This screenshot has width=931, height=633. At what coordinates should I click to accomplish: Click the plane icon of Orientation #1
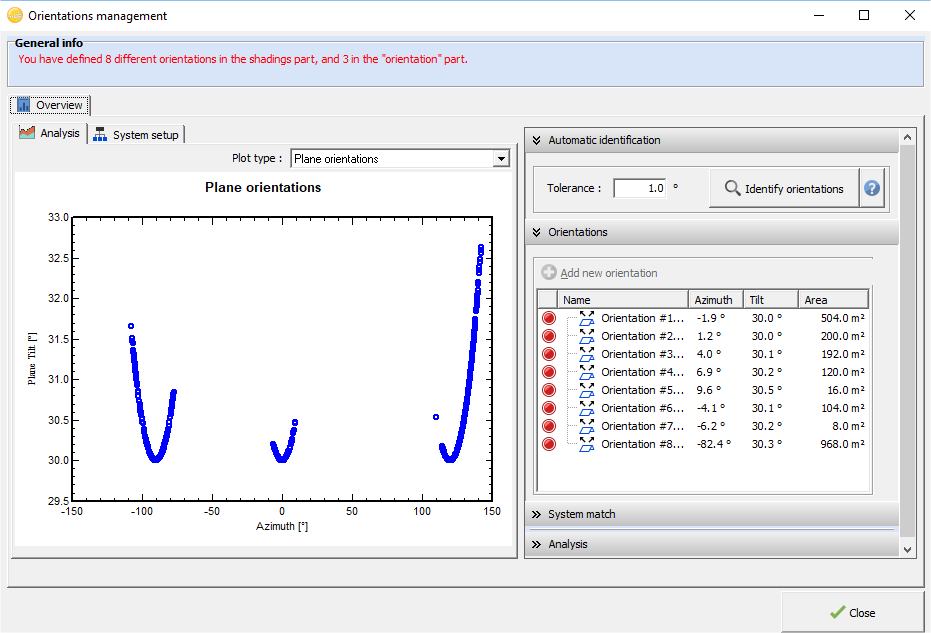pos(587,318)
